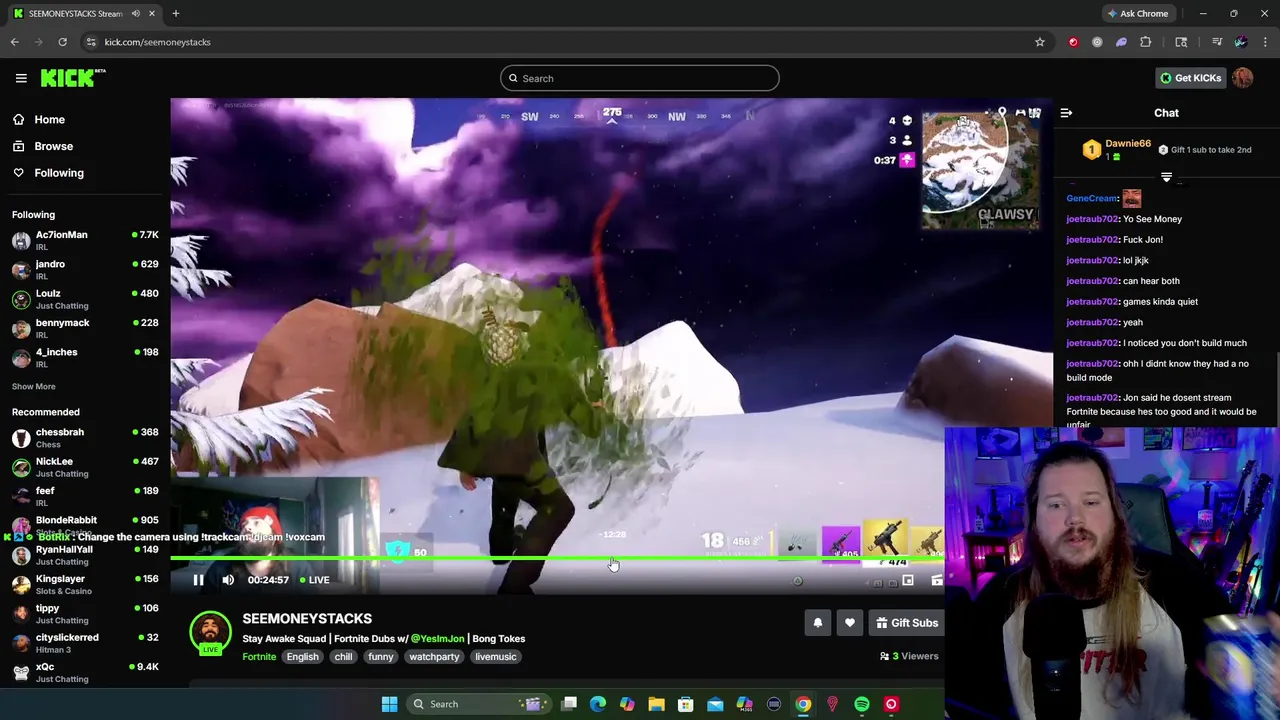Click the Dawnie66 top gifter entry
Viewport: 1280px width, 720px height.
point(1116,150)
